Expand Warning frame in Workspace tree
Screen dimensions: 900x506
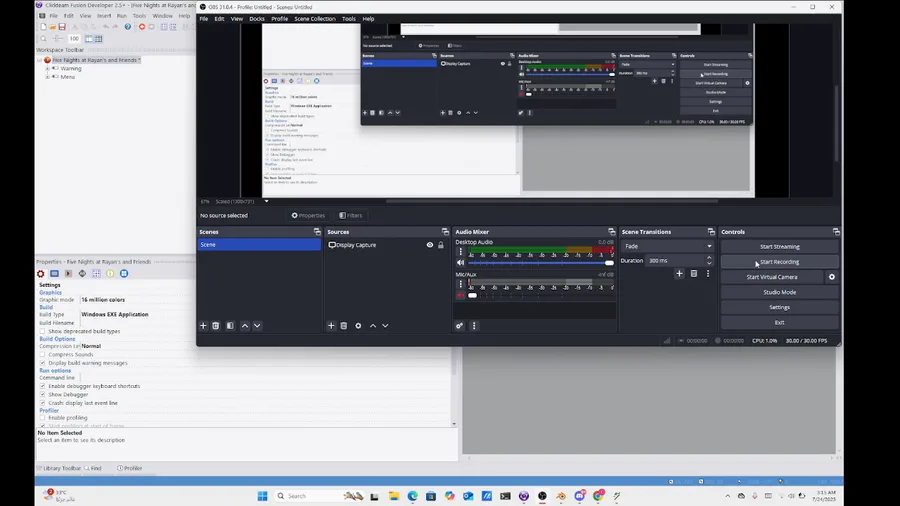pyautogui.click(x=48, y=68)
